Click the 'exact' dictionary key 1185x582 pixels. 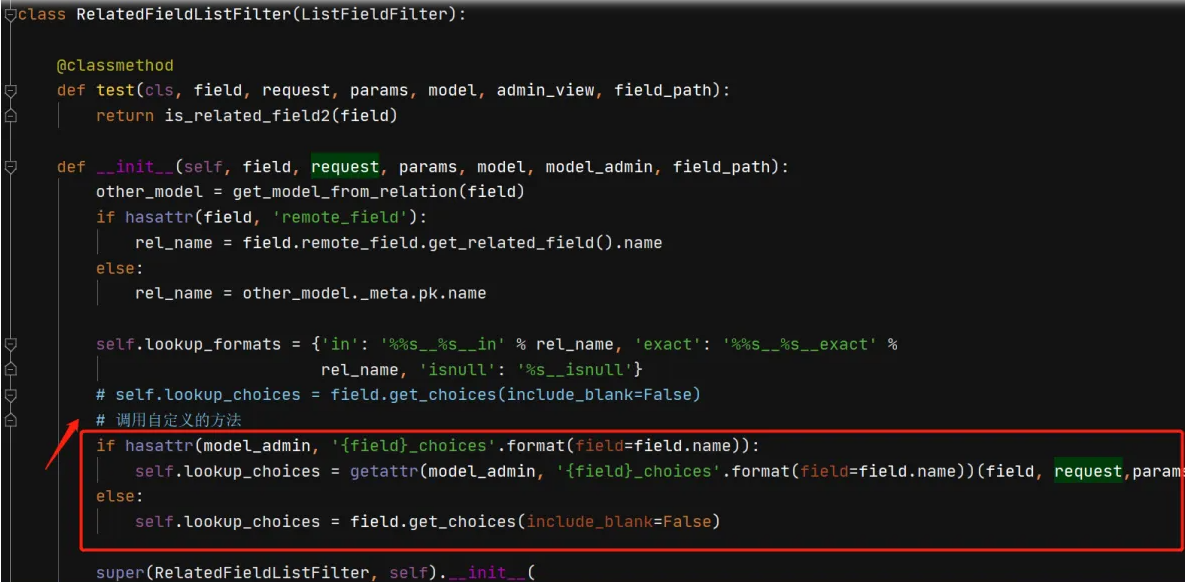point(667,344)
